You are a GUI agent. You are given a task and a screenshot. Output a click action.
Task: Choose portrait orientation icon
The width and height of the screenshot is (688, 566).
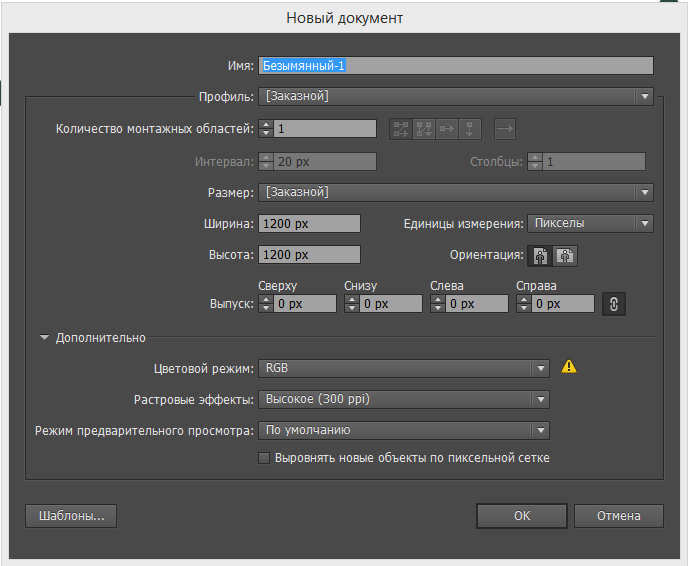(540, 255)
